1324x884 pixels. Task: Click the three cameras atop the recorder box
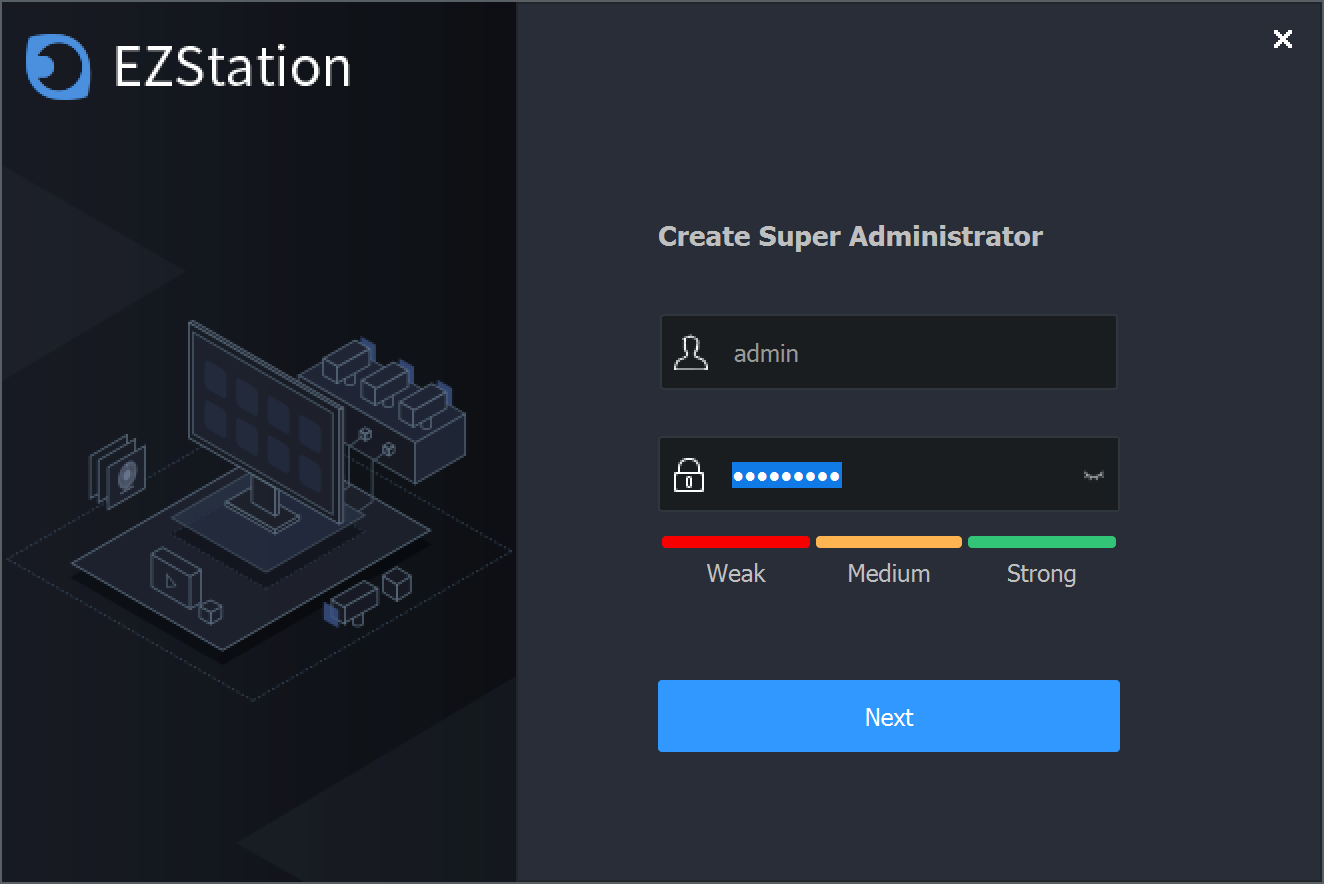coord(385,380)
